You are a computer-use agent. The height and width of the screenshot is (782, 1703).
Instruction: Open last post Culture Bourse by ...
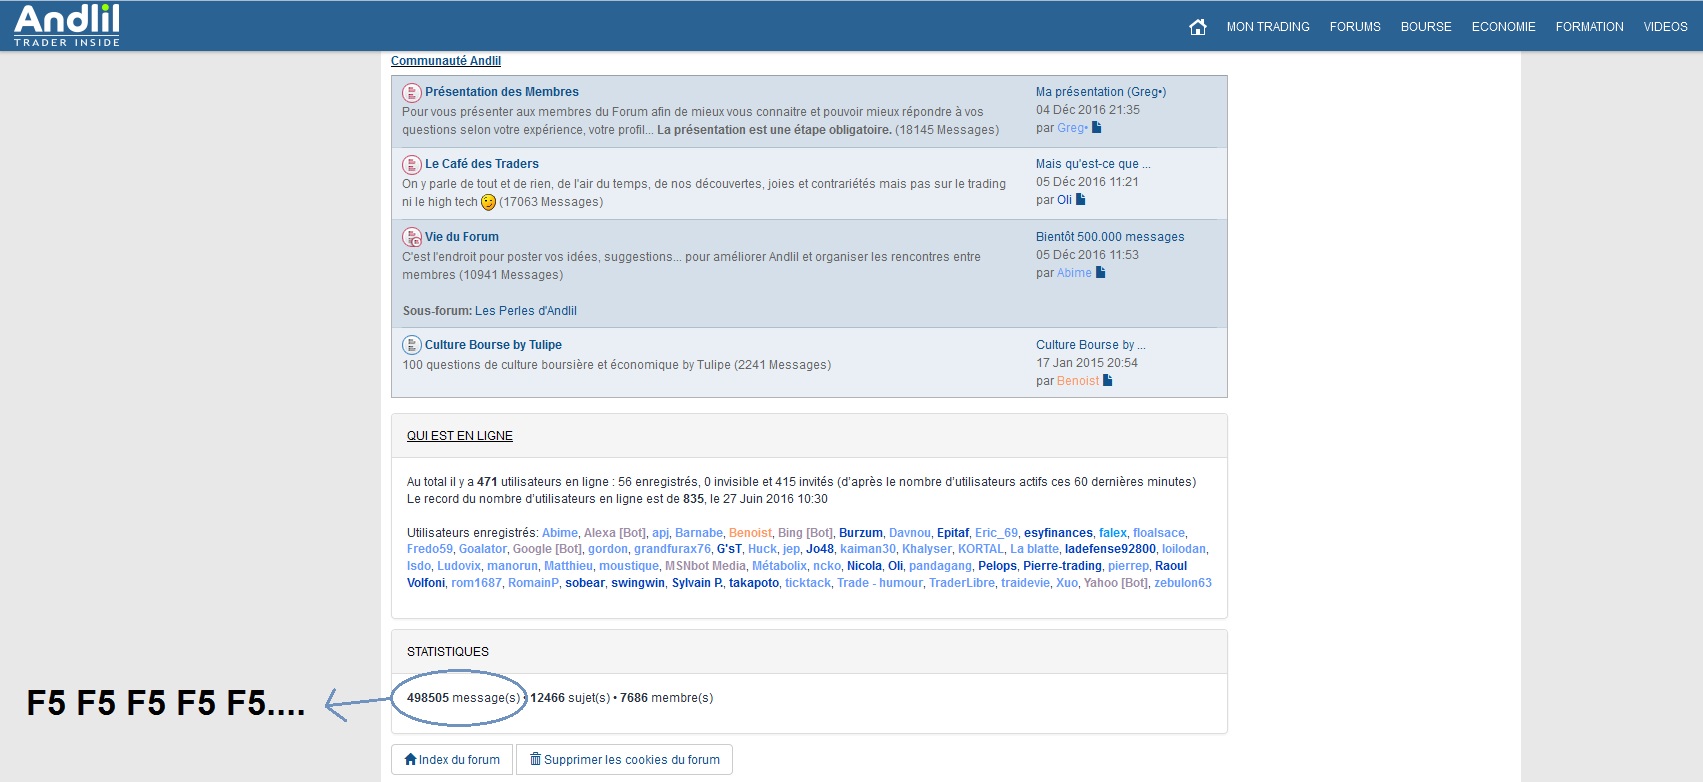pos(1091,345)
